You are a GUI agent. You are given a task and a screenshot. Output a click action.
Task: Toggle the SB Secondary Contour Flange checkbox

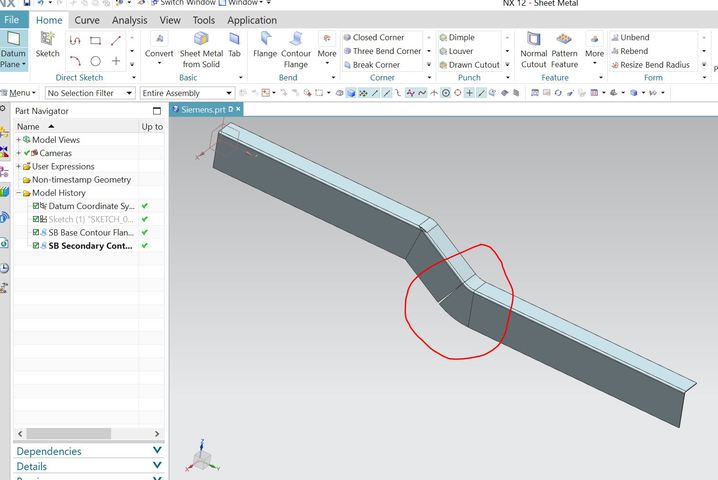(36, 245)
